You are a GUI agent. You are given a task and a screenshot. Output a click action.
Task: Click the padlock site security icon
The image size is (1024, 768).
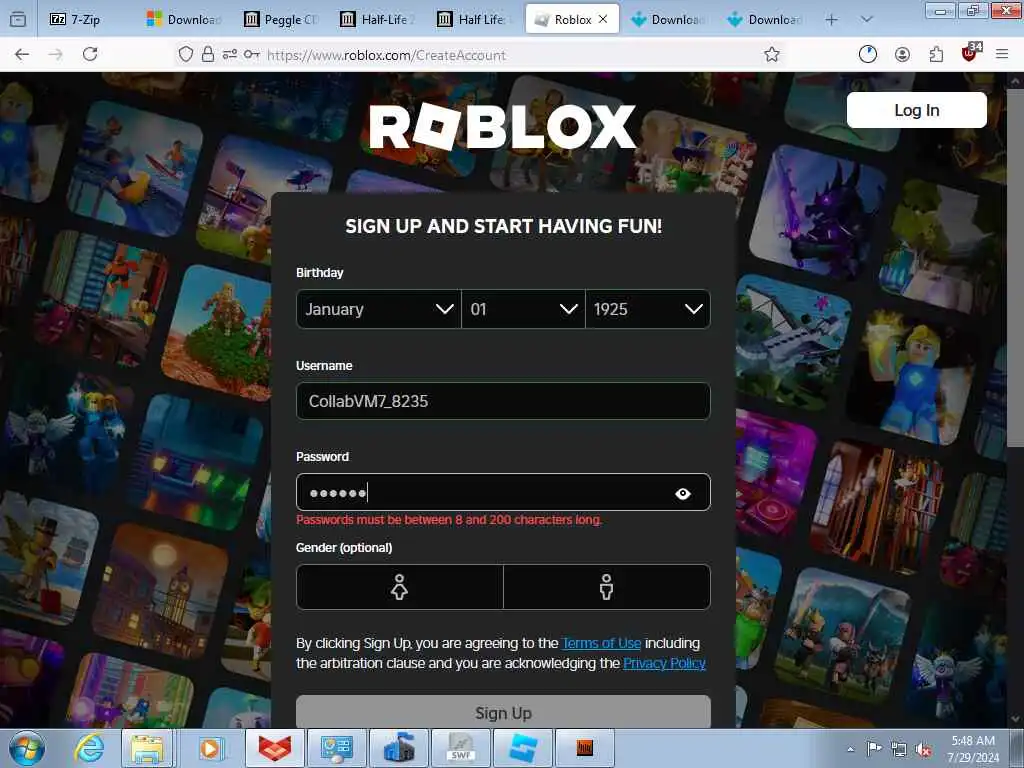(x=208, y=55)
